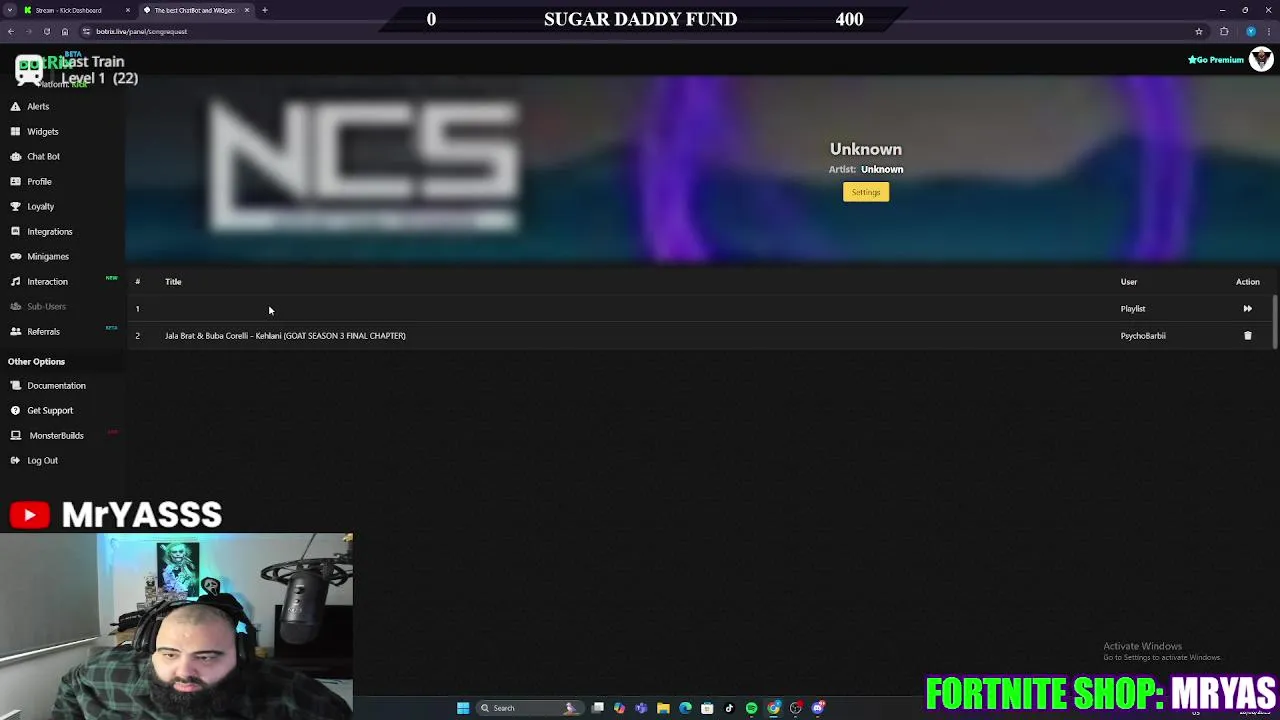This screenshot has width=1280, height=720.
Task: Click Go Premium
Action: [1216, 60]
